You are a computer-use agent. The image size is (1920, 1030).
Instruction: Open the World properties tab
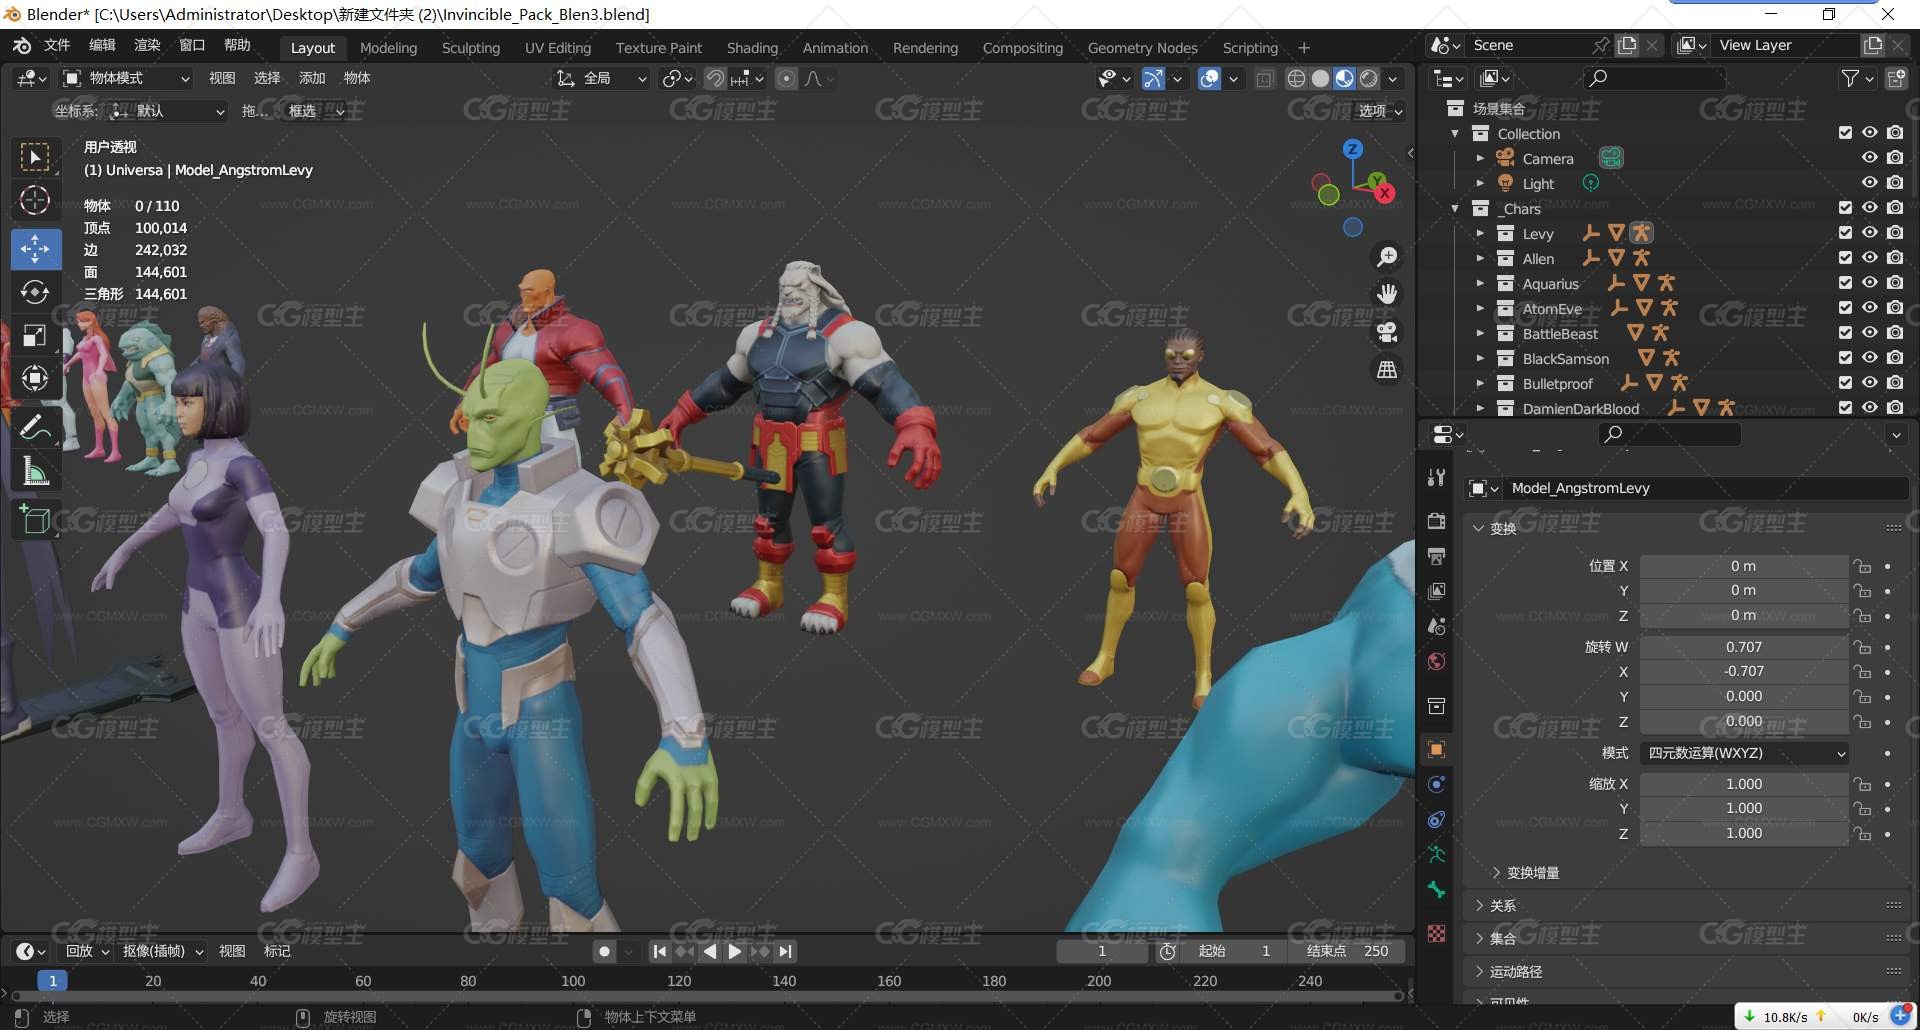click(x=1437, y=661)
